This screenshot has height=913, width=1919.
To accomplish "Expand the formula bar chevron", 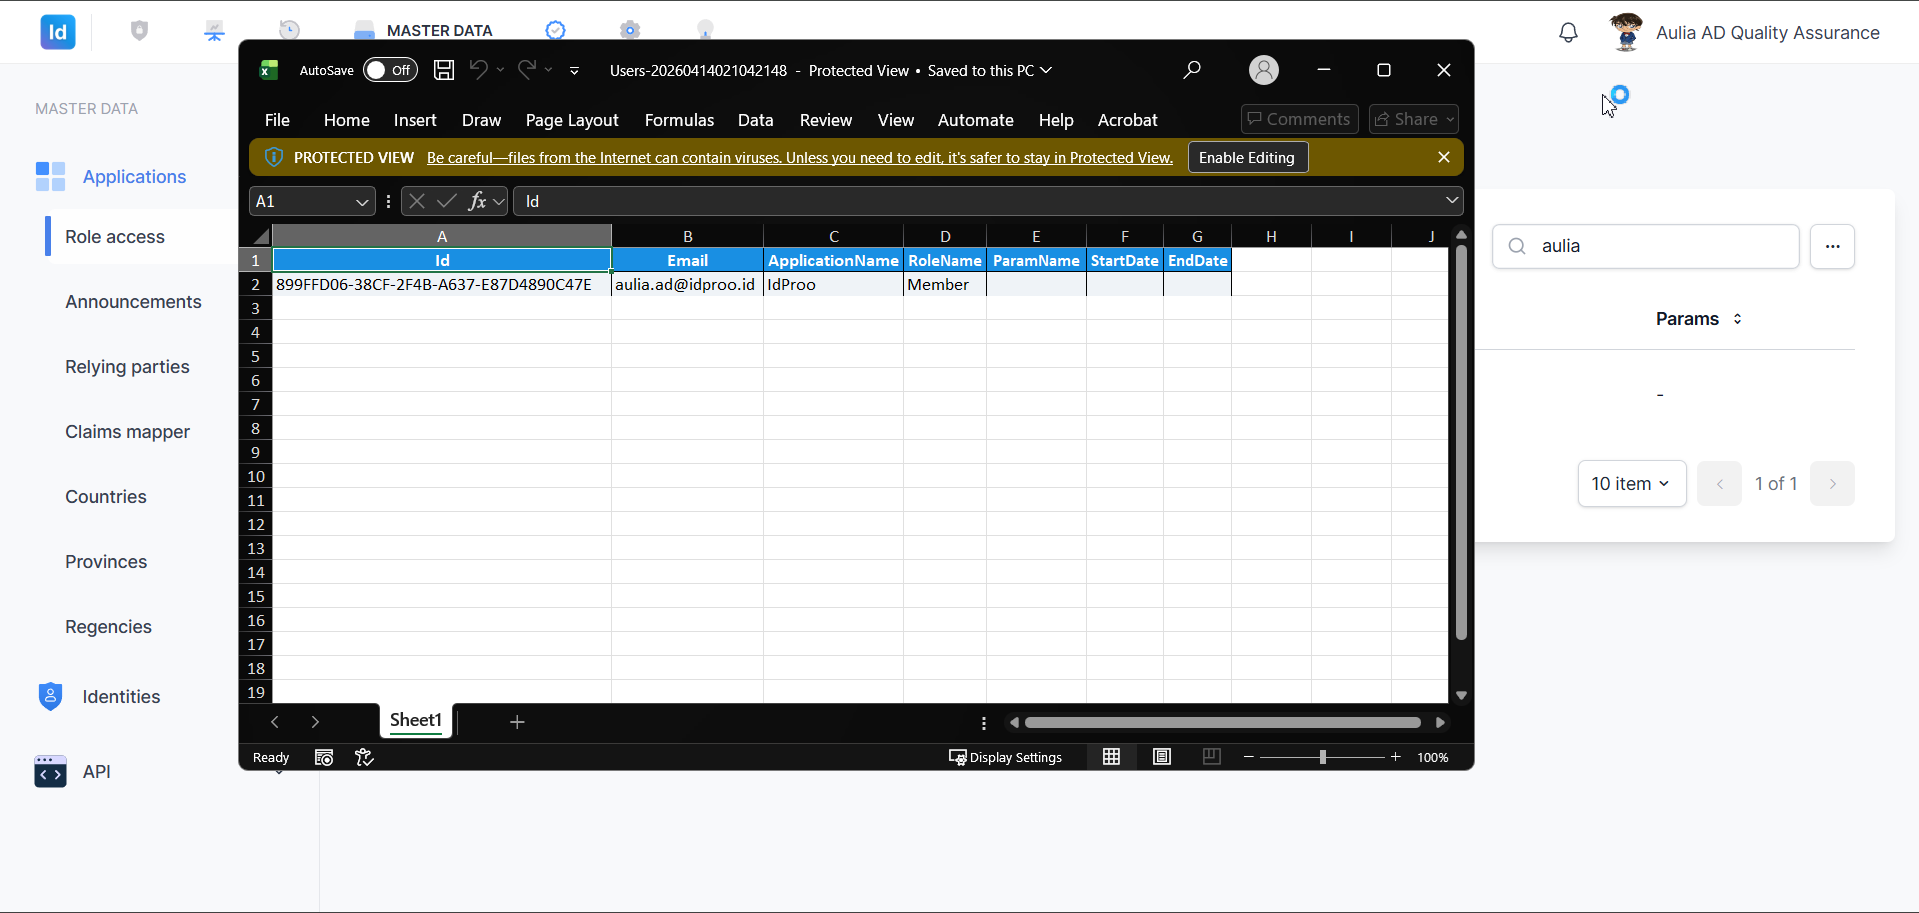I will tap(1451, 201).
